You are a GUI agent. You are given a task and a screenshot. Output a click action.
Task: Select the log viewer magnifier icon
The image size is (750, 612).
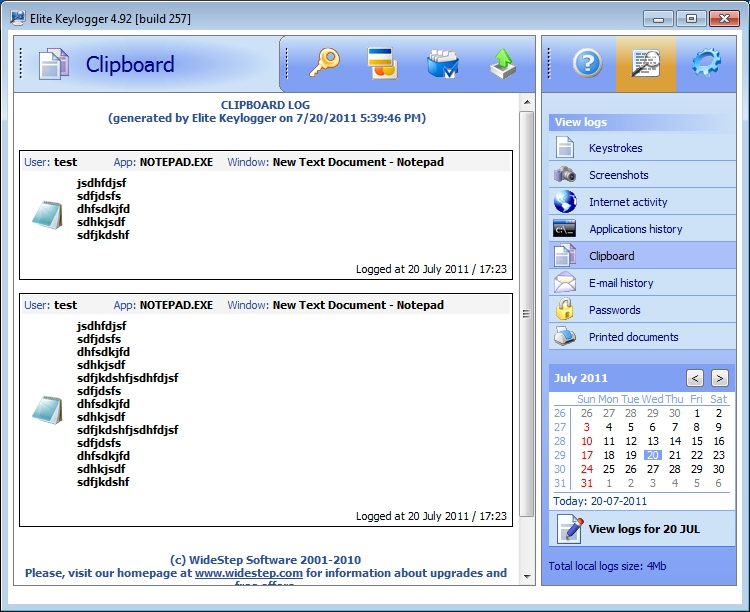pos(646,63)
